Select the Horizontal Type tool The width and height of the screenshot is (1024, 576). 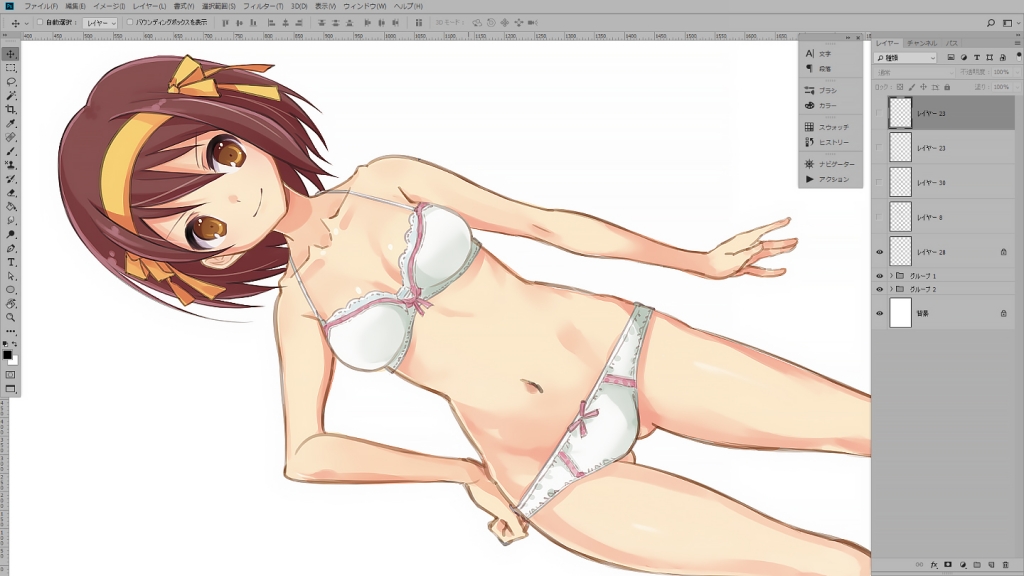(11, 262)
